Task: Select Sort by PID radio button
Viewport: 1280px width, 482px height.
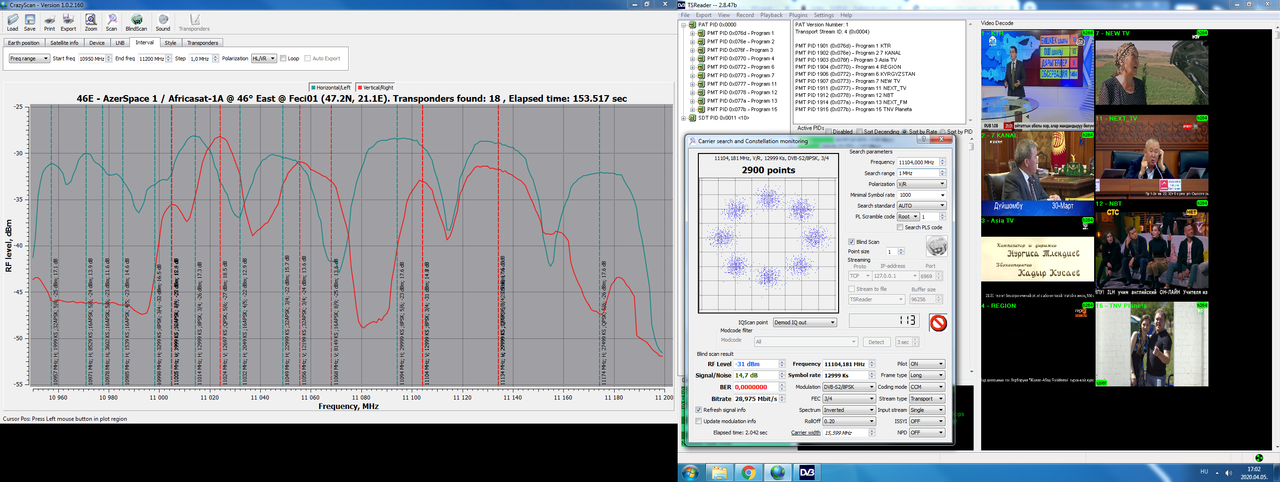Action: (x=942, y=131)
